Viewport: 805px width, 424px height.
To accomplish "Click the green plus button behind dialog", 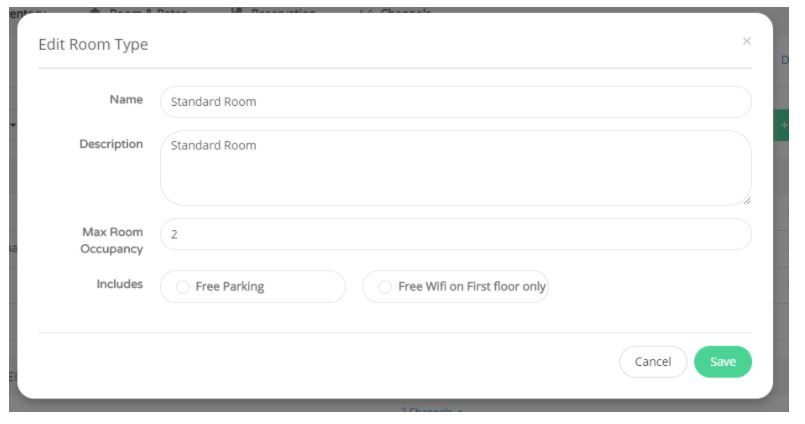I will coord(782,125).
